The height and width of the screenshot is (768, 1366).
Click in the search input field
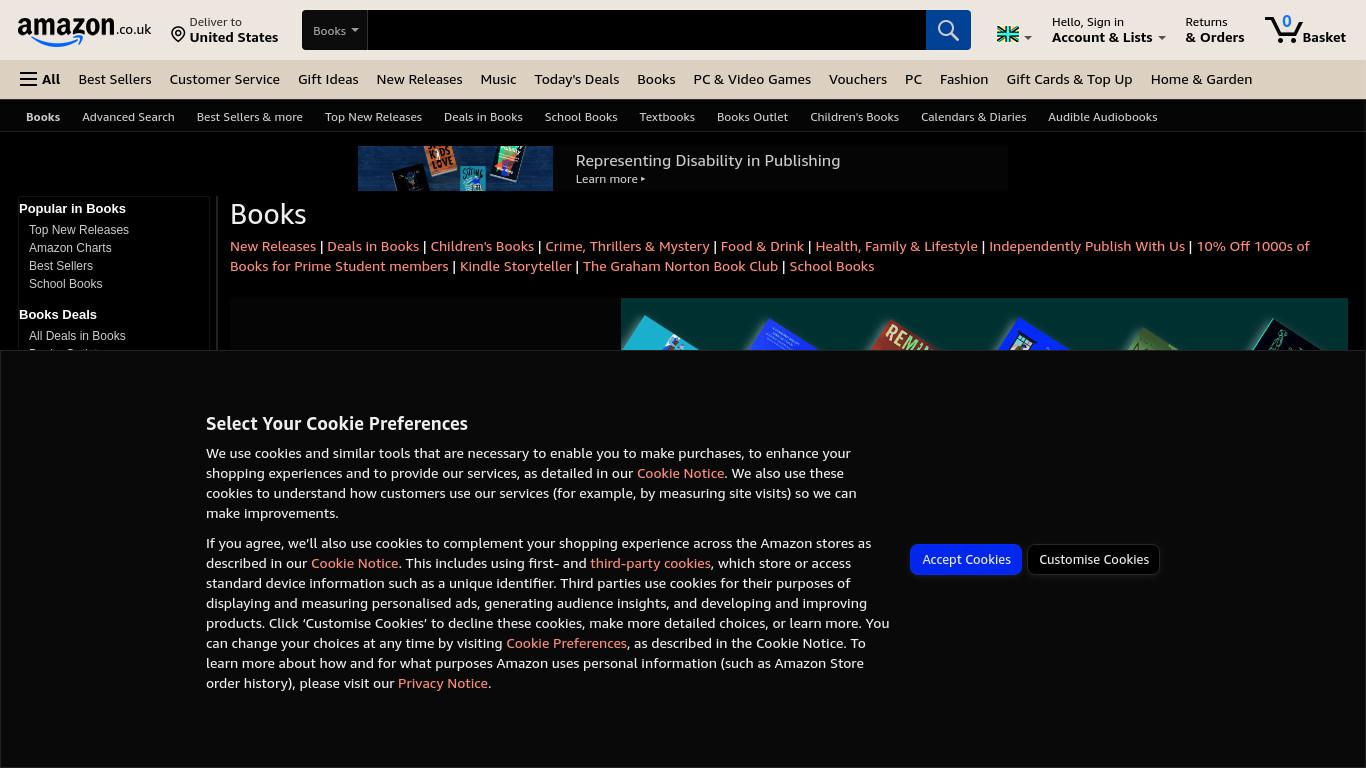(646, 30)
